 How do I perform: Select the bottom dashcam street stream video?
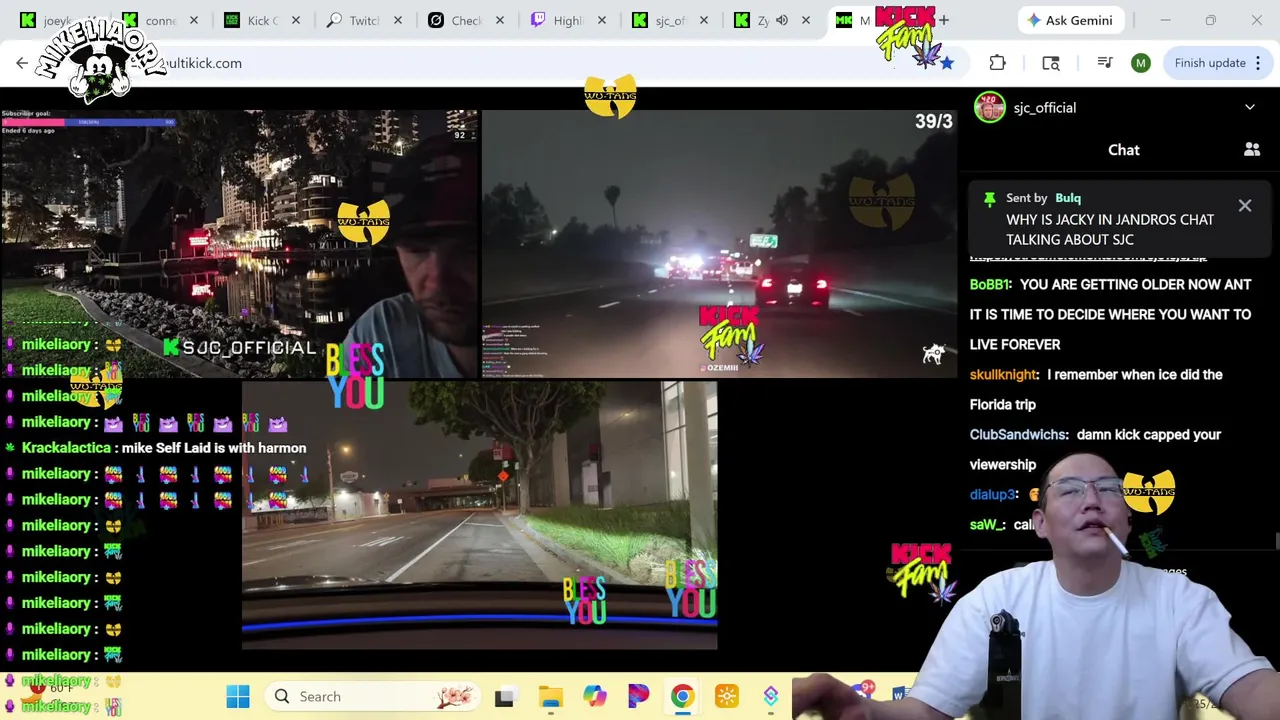(479, 515)
